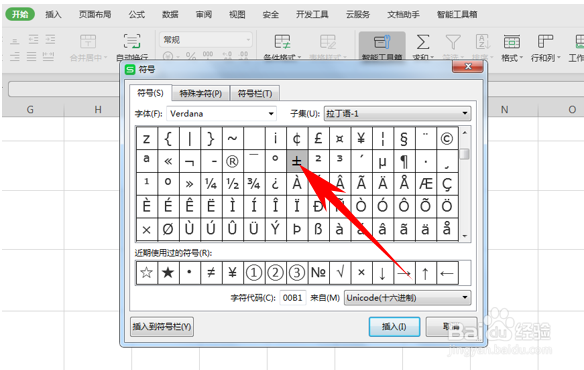The image size is (584, 370).
Task: Open the 页面布局 Page Layout tab
Action: point(95,15)
